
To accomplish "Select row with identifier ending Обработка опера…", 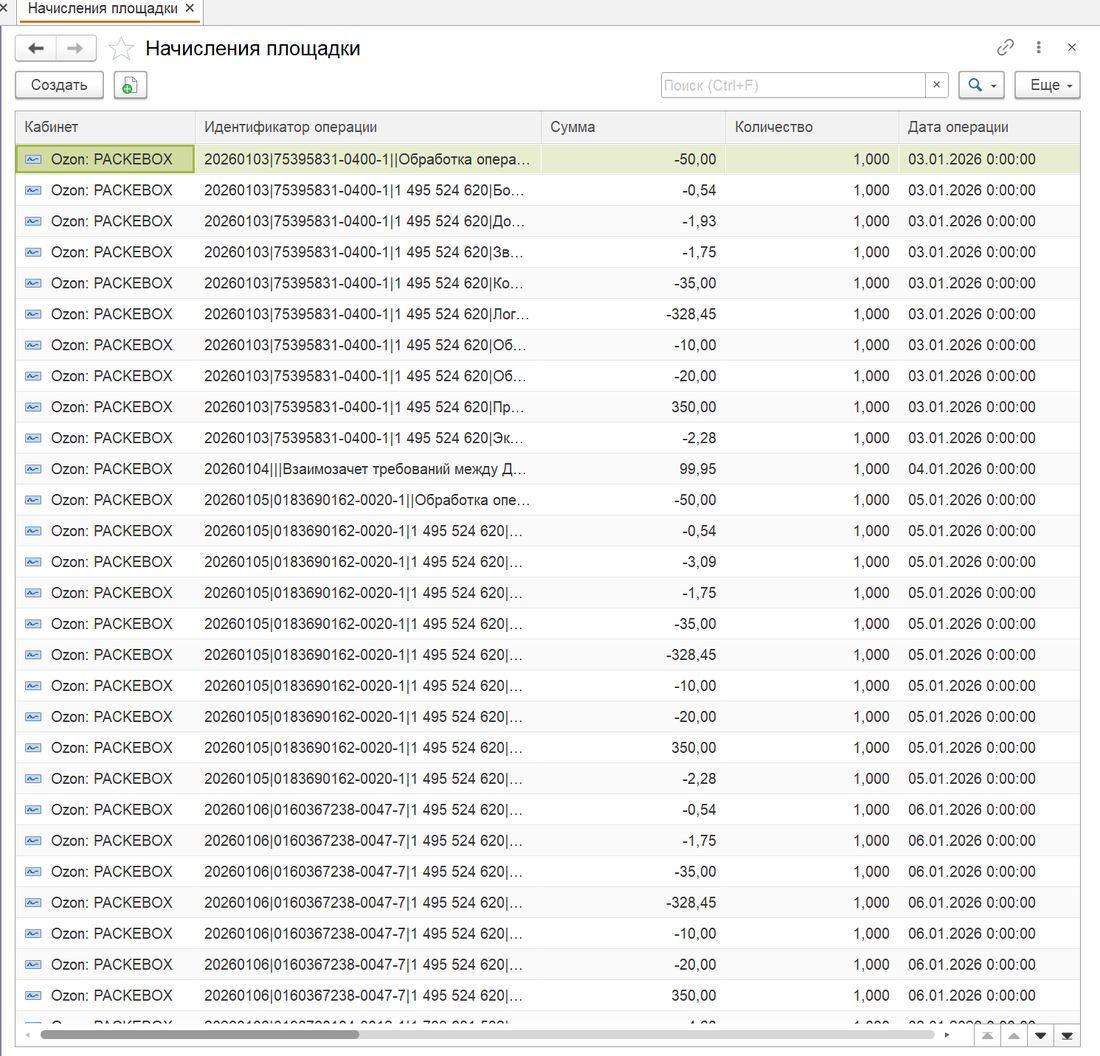I will (x=547, y=159).
